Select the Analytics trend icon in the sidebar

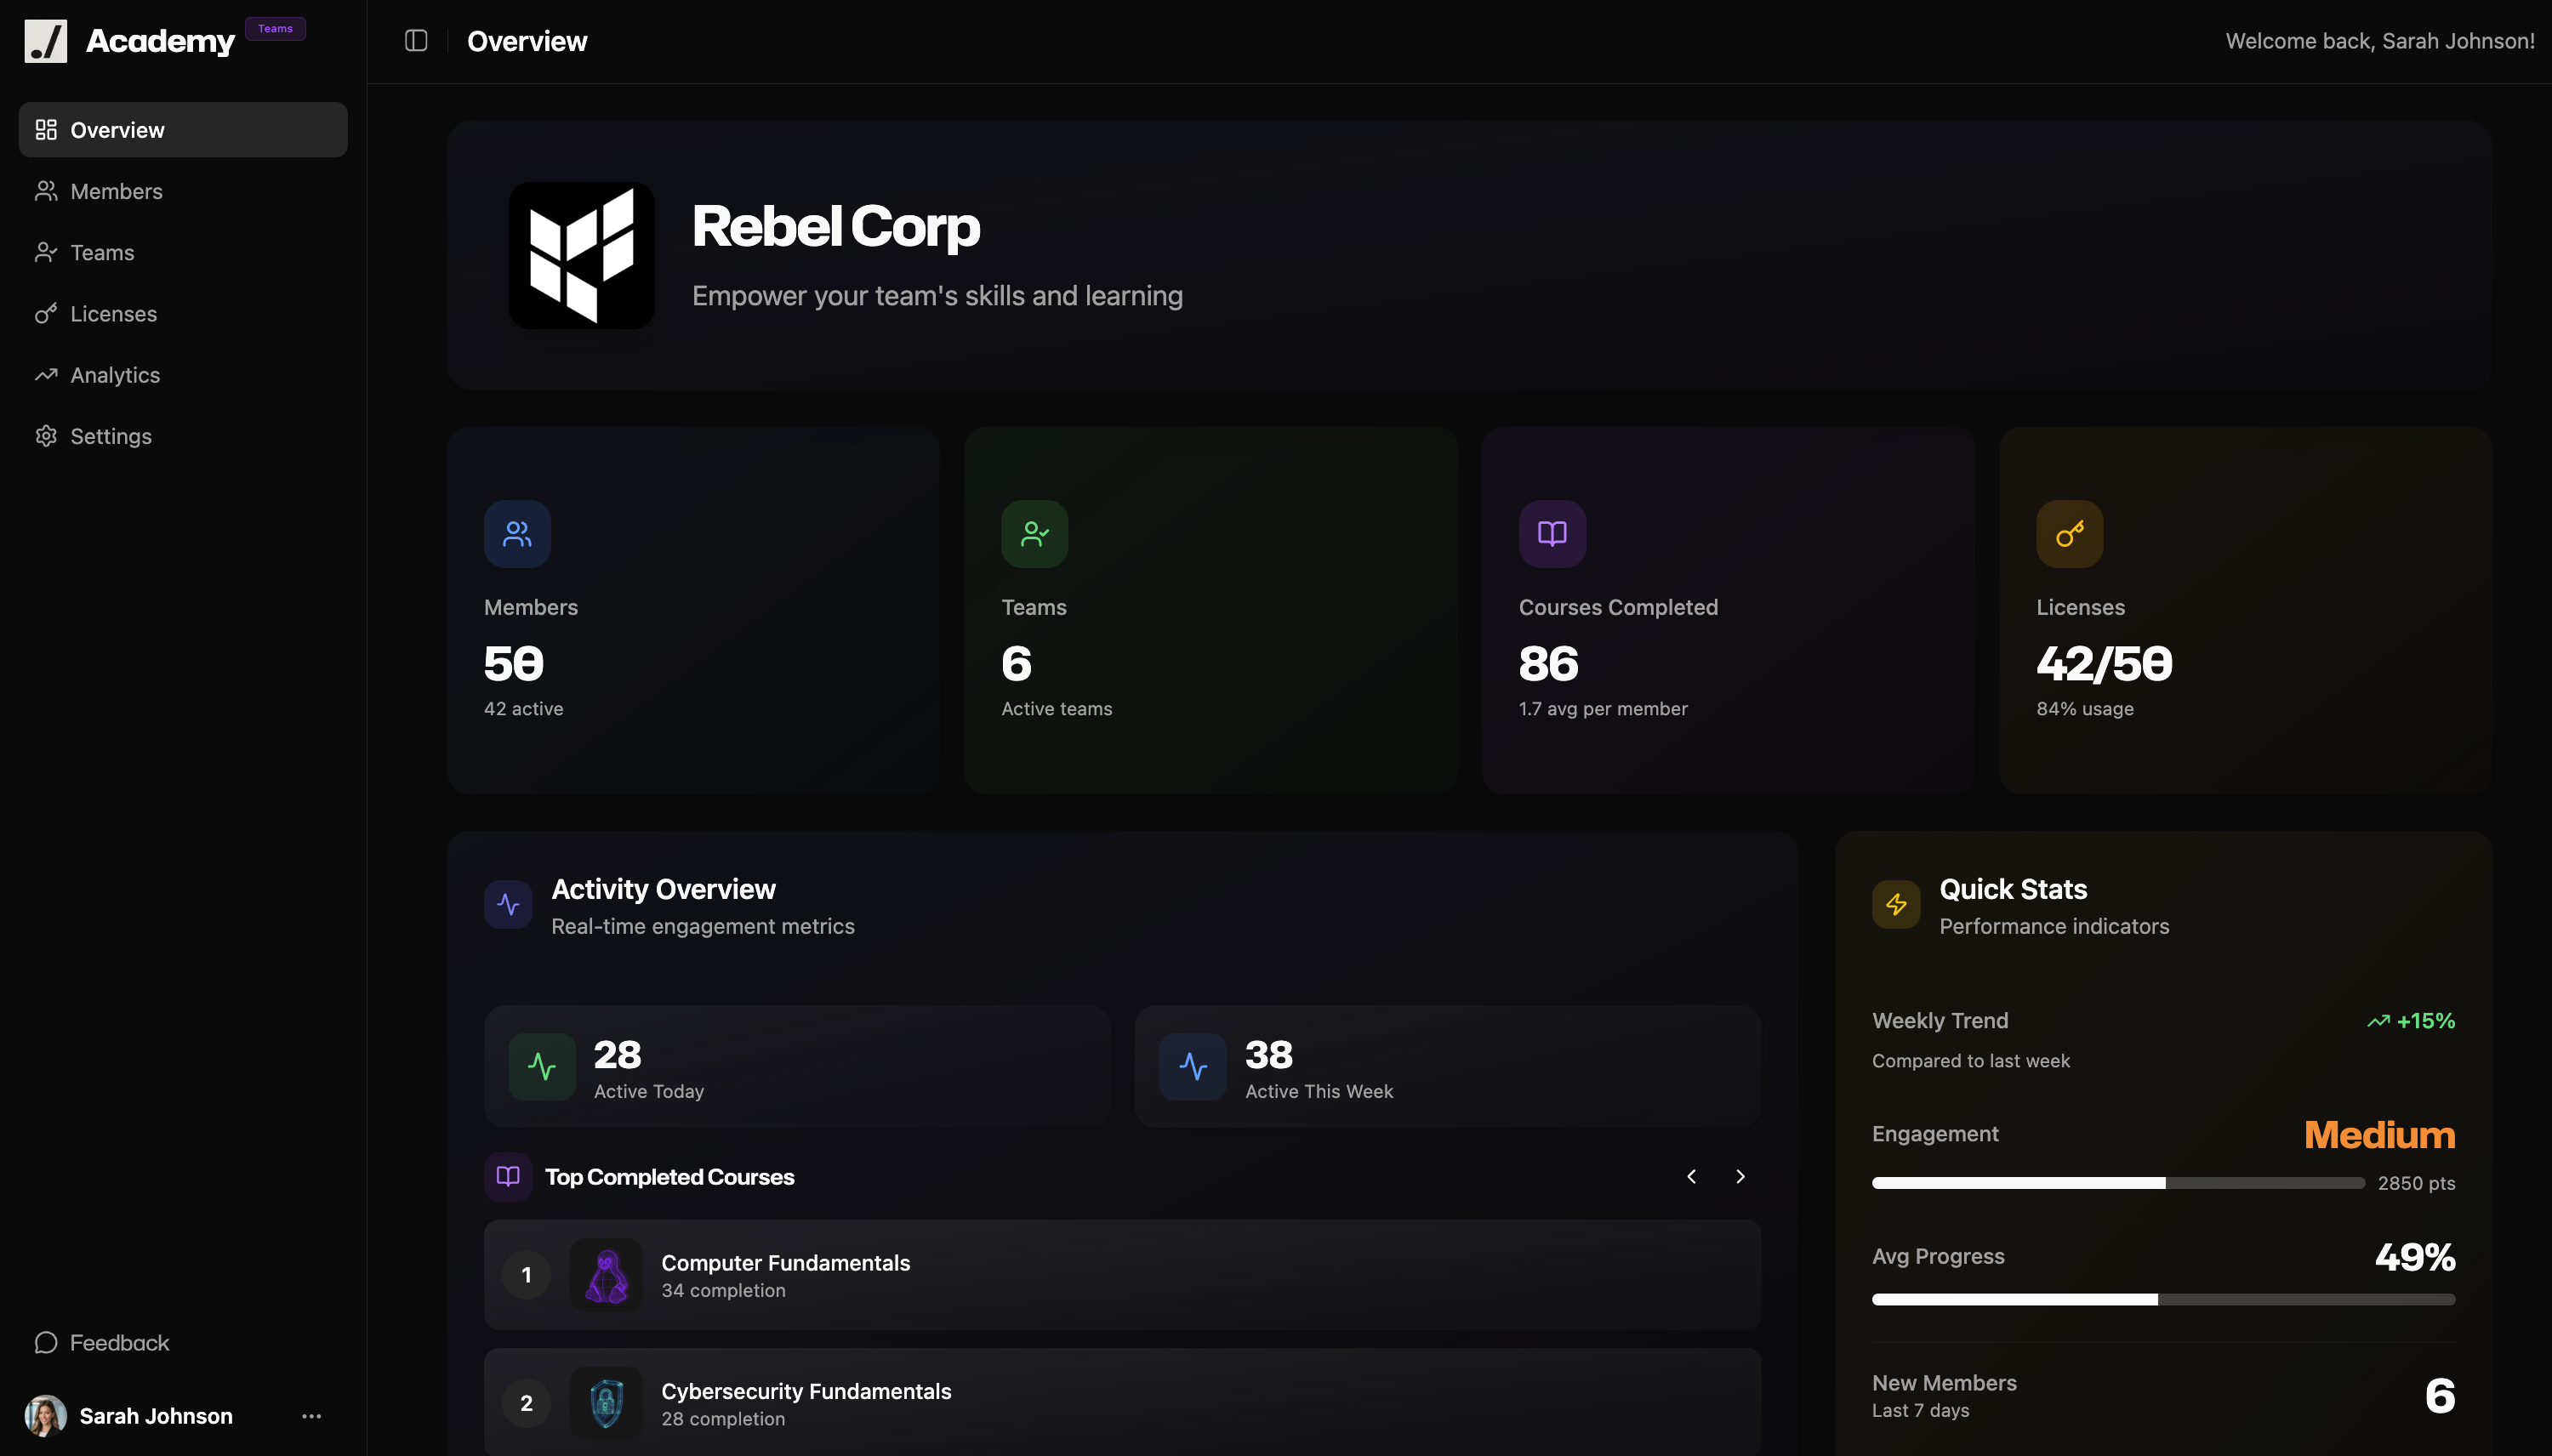point(46,374)
